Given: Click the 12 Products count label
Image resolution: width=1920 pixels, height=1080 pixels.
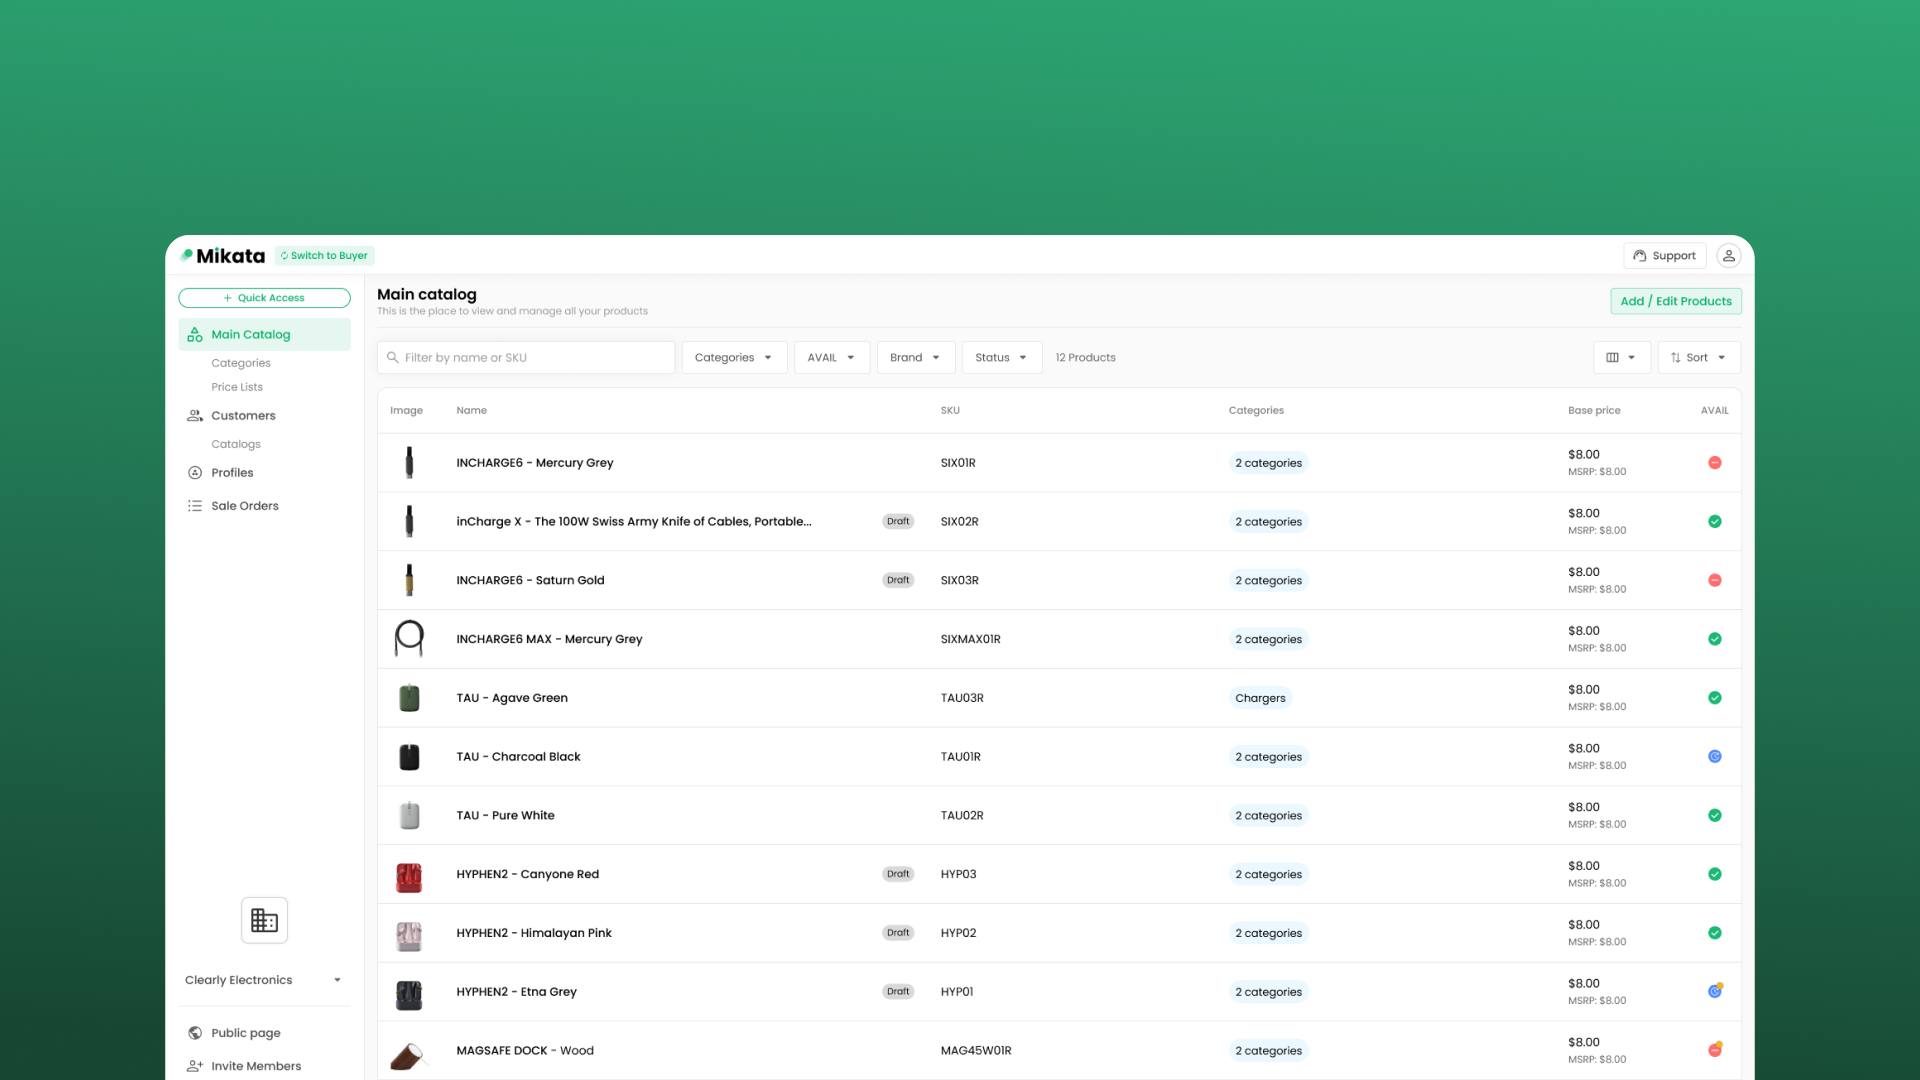Looking at the screenshot, I should tap(1085, 358).
